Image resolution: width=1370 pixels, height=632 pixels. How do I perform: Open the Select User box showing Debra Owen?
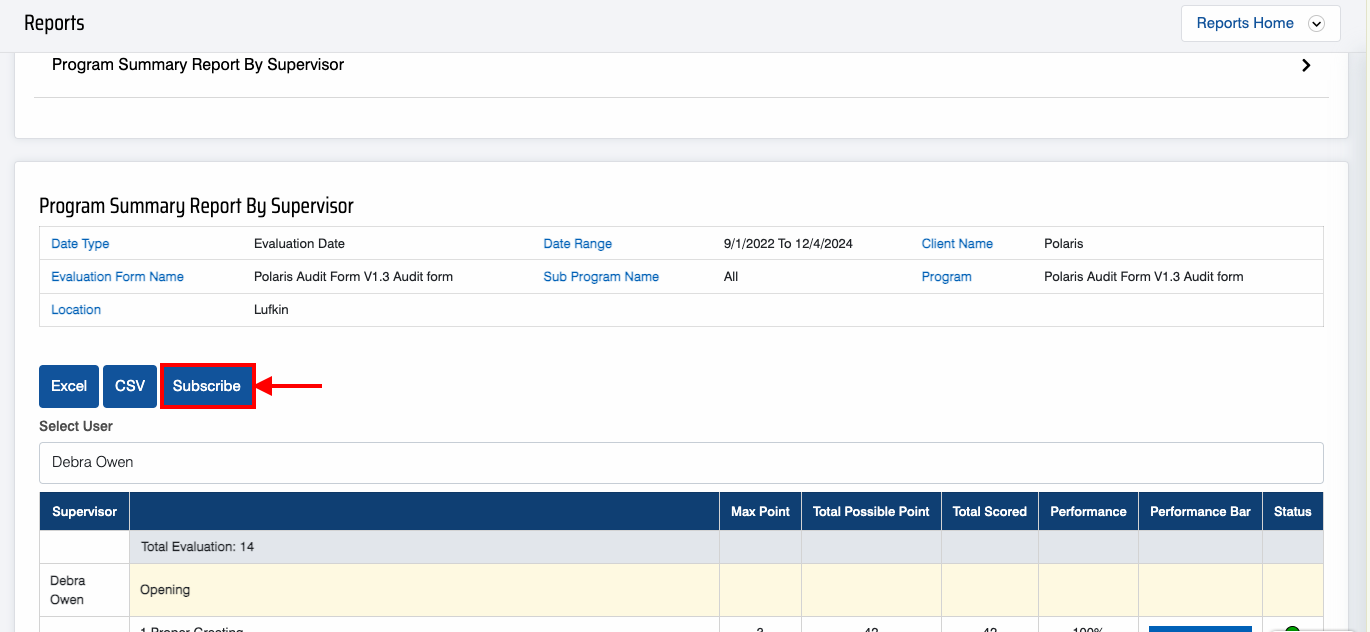[x=681, y=463]
